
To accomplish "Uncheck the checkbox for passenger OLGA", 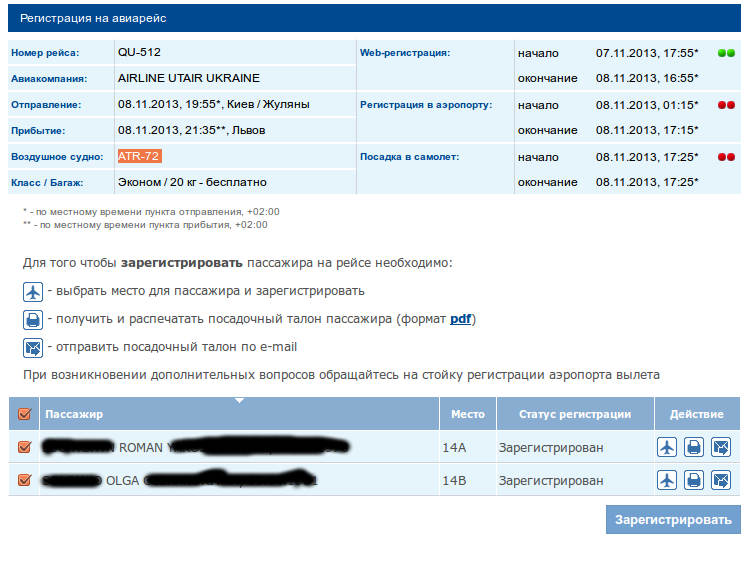I will click(x=25, y=481).
